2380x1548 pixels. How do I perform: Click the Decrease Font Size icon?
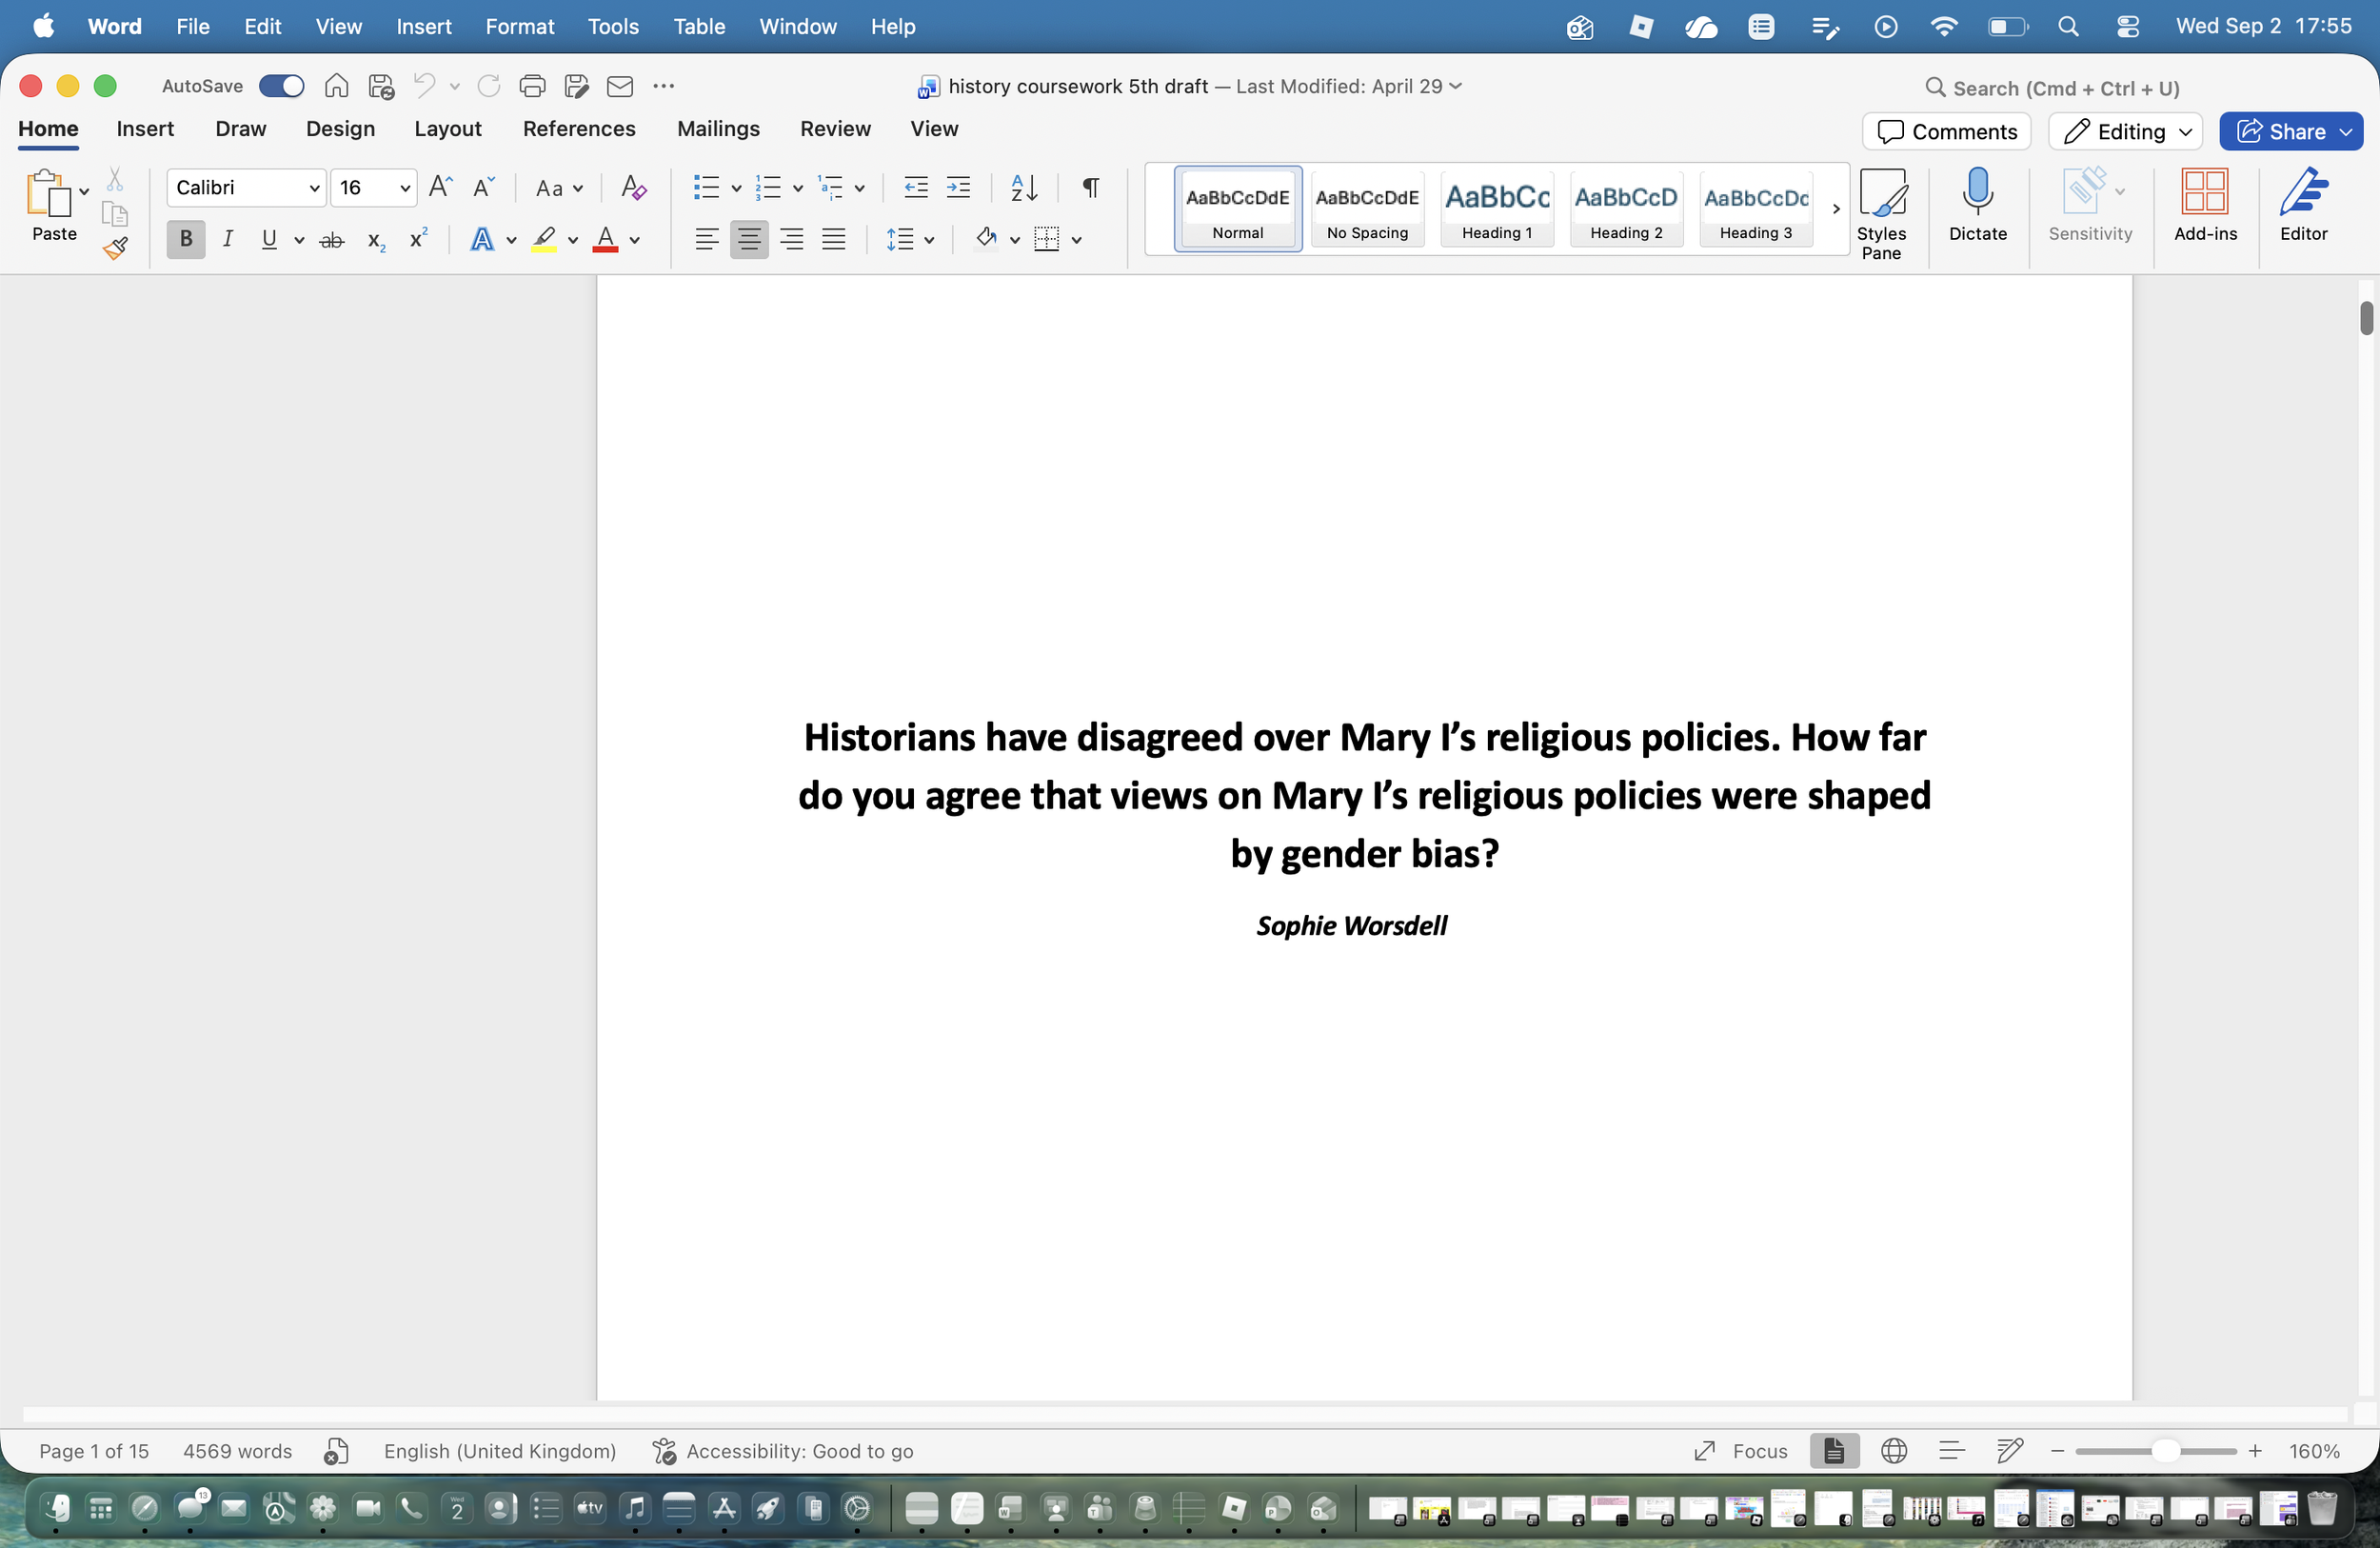pos(483,187)
